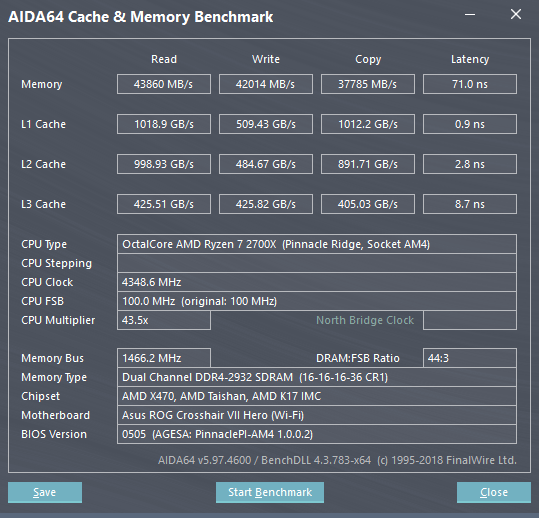Close window with X icon
The width and height of the screenshot is (539, 518).
[516, 14]
